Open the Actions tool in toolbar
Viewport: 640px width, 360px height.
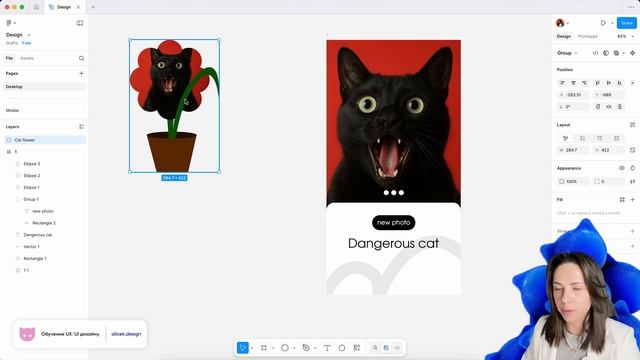point(357,348)
